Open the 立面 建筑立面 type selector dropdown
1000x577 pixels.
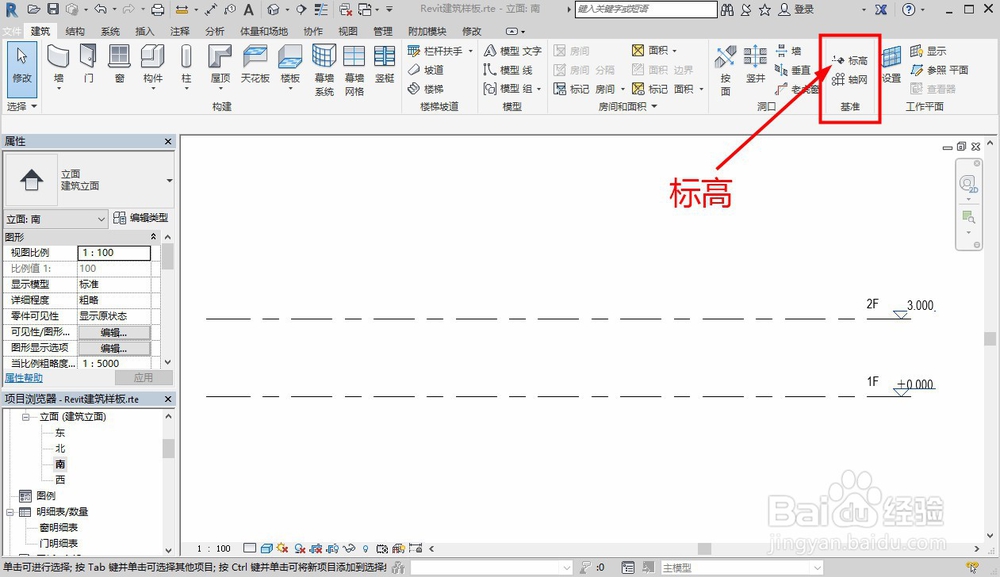point(169,180)
